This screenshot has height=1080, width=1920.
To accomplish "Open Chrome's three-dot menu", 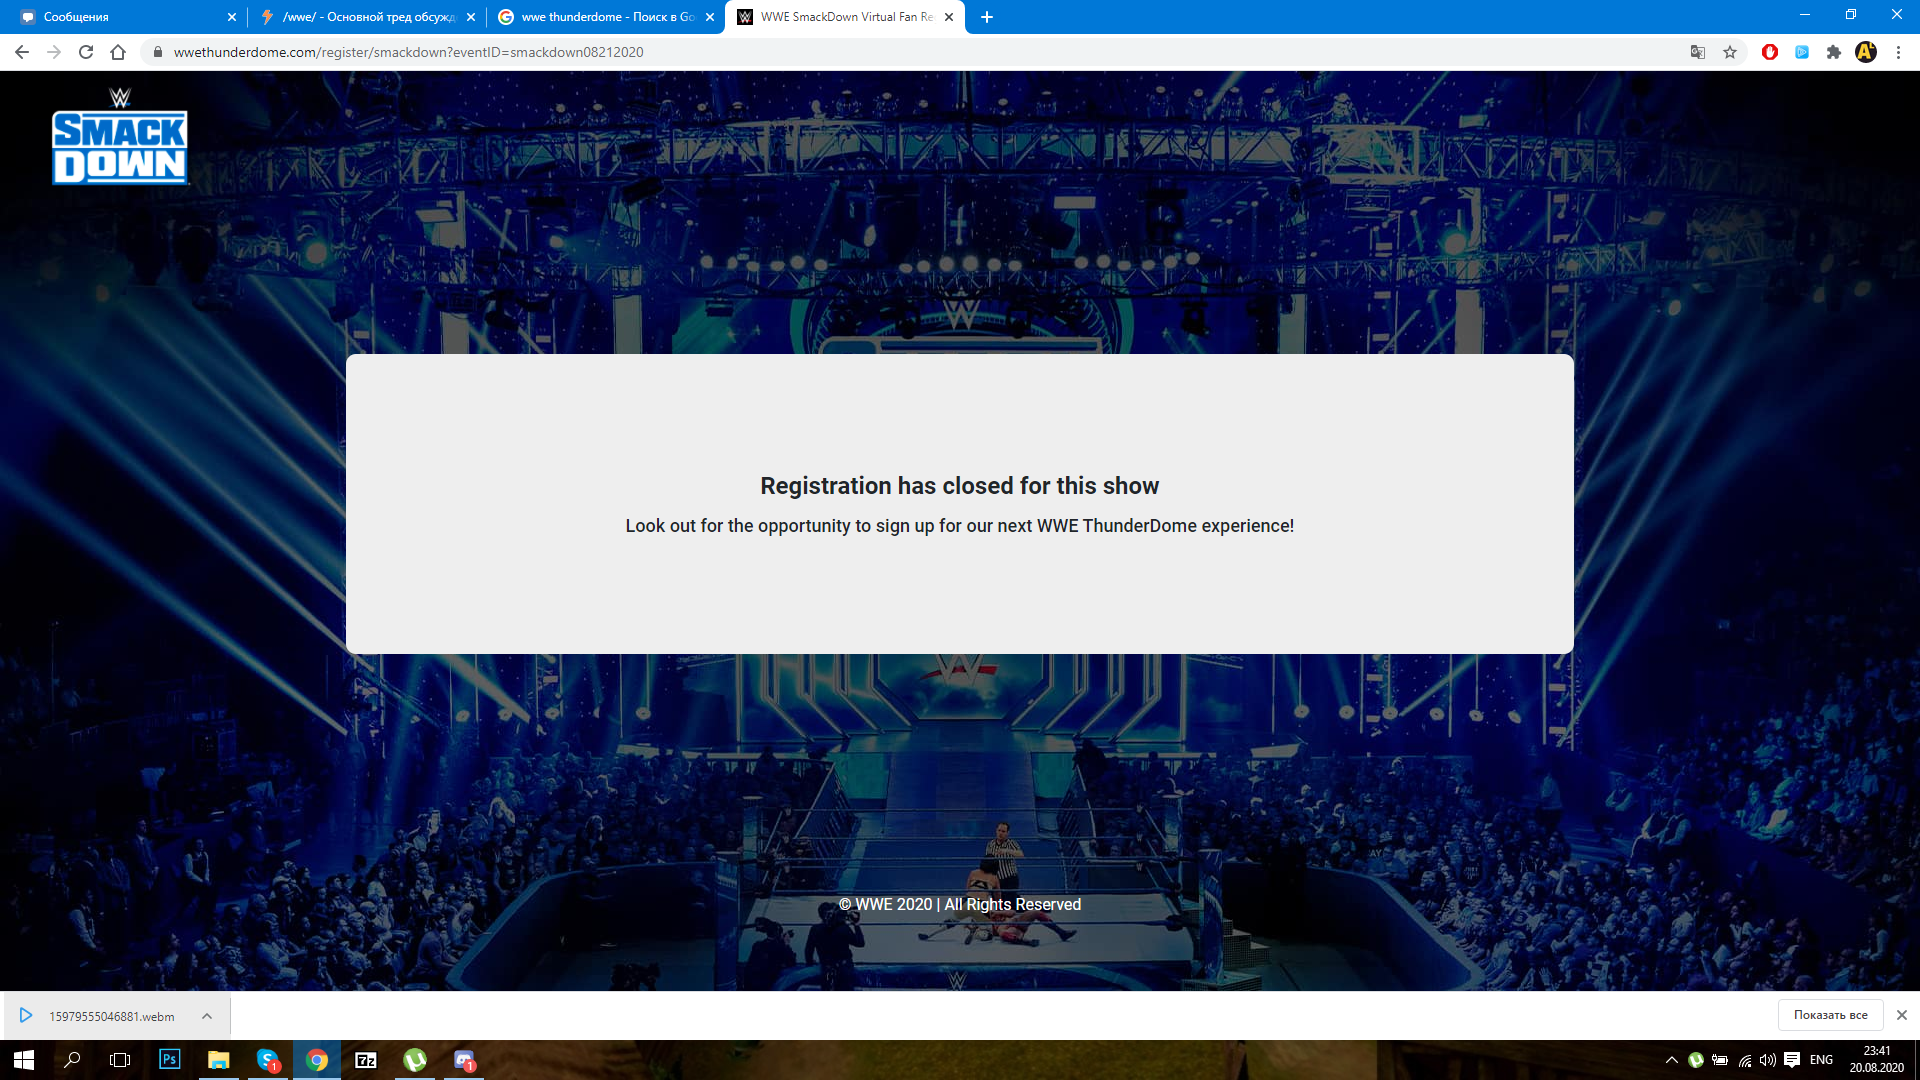I will (1898, 52).
